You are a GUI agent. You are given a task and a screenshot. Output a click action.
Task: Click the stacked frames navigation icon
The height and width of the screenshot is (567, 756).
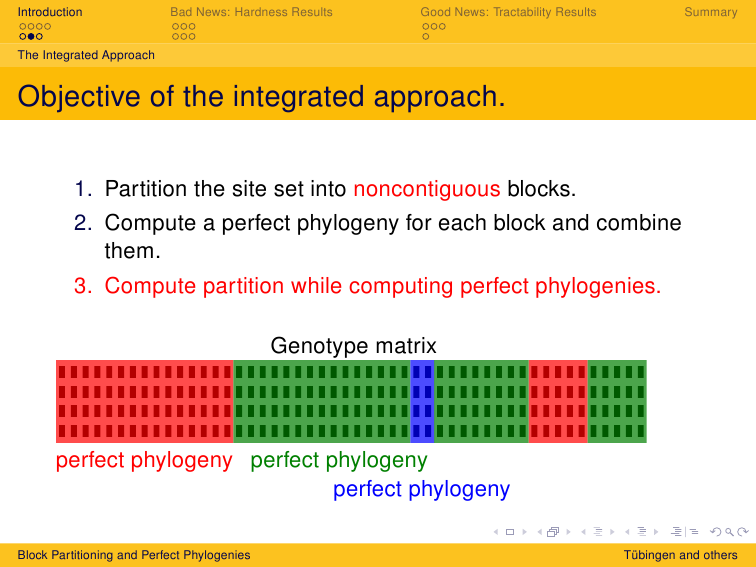pos(553,532)
